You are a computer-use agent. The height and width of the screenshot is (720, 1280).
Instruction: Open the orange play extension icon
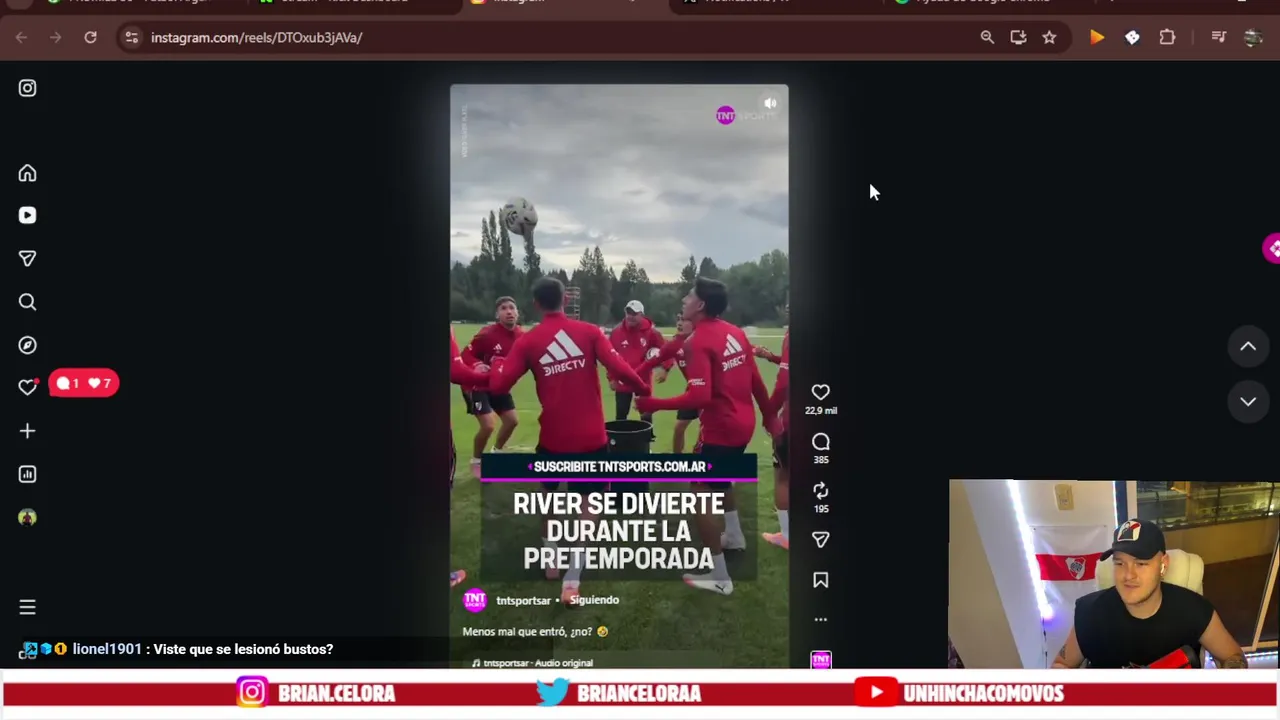tap(1097, 37)
